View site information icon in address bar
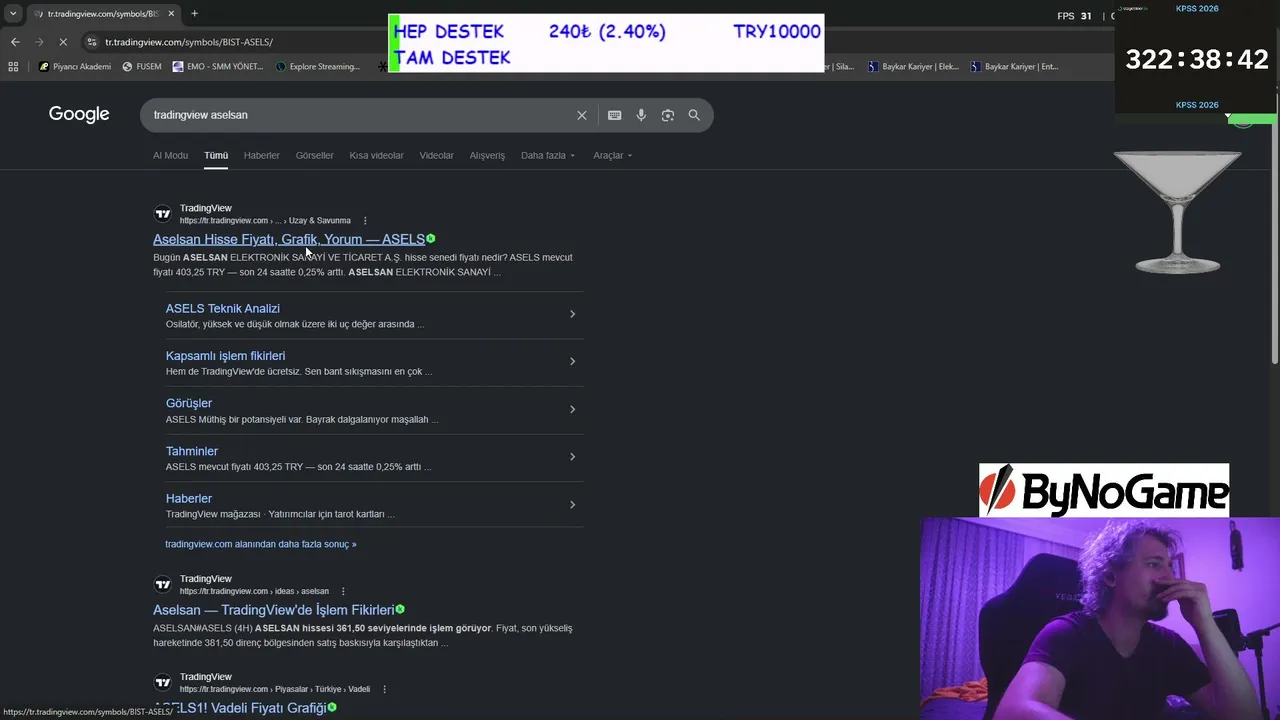1280x720 pixels. click(x=92, y=42)
